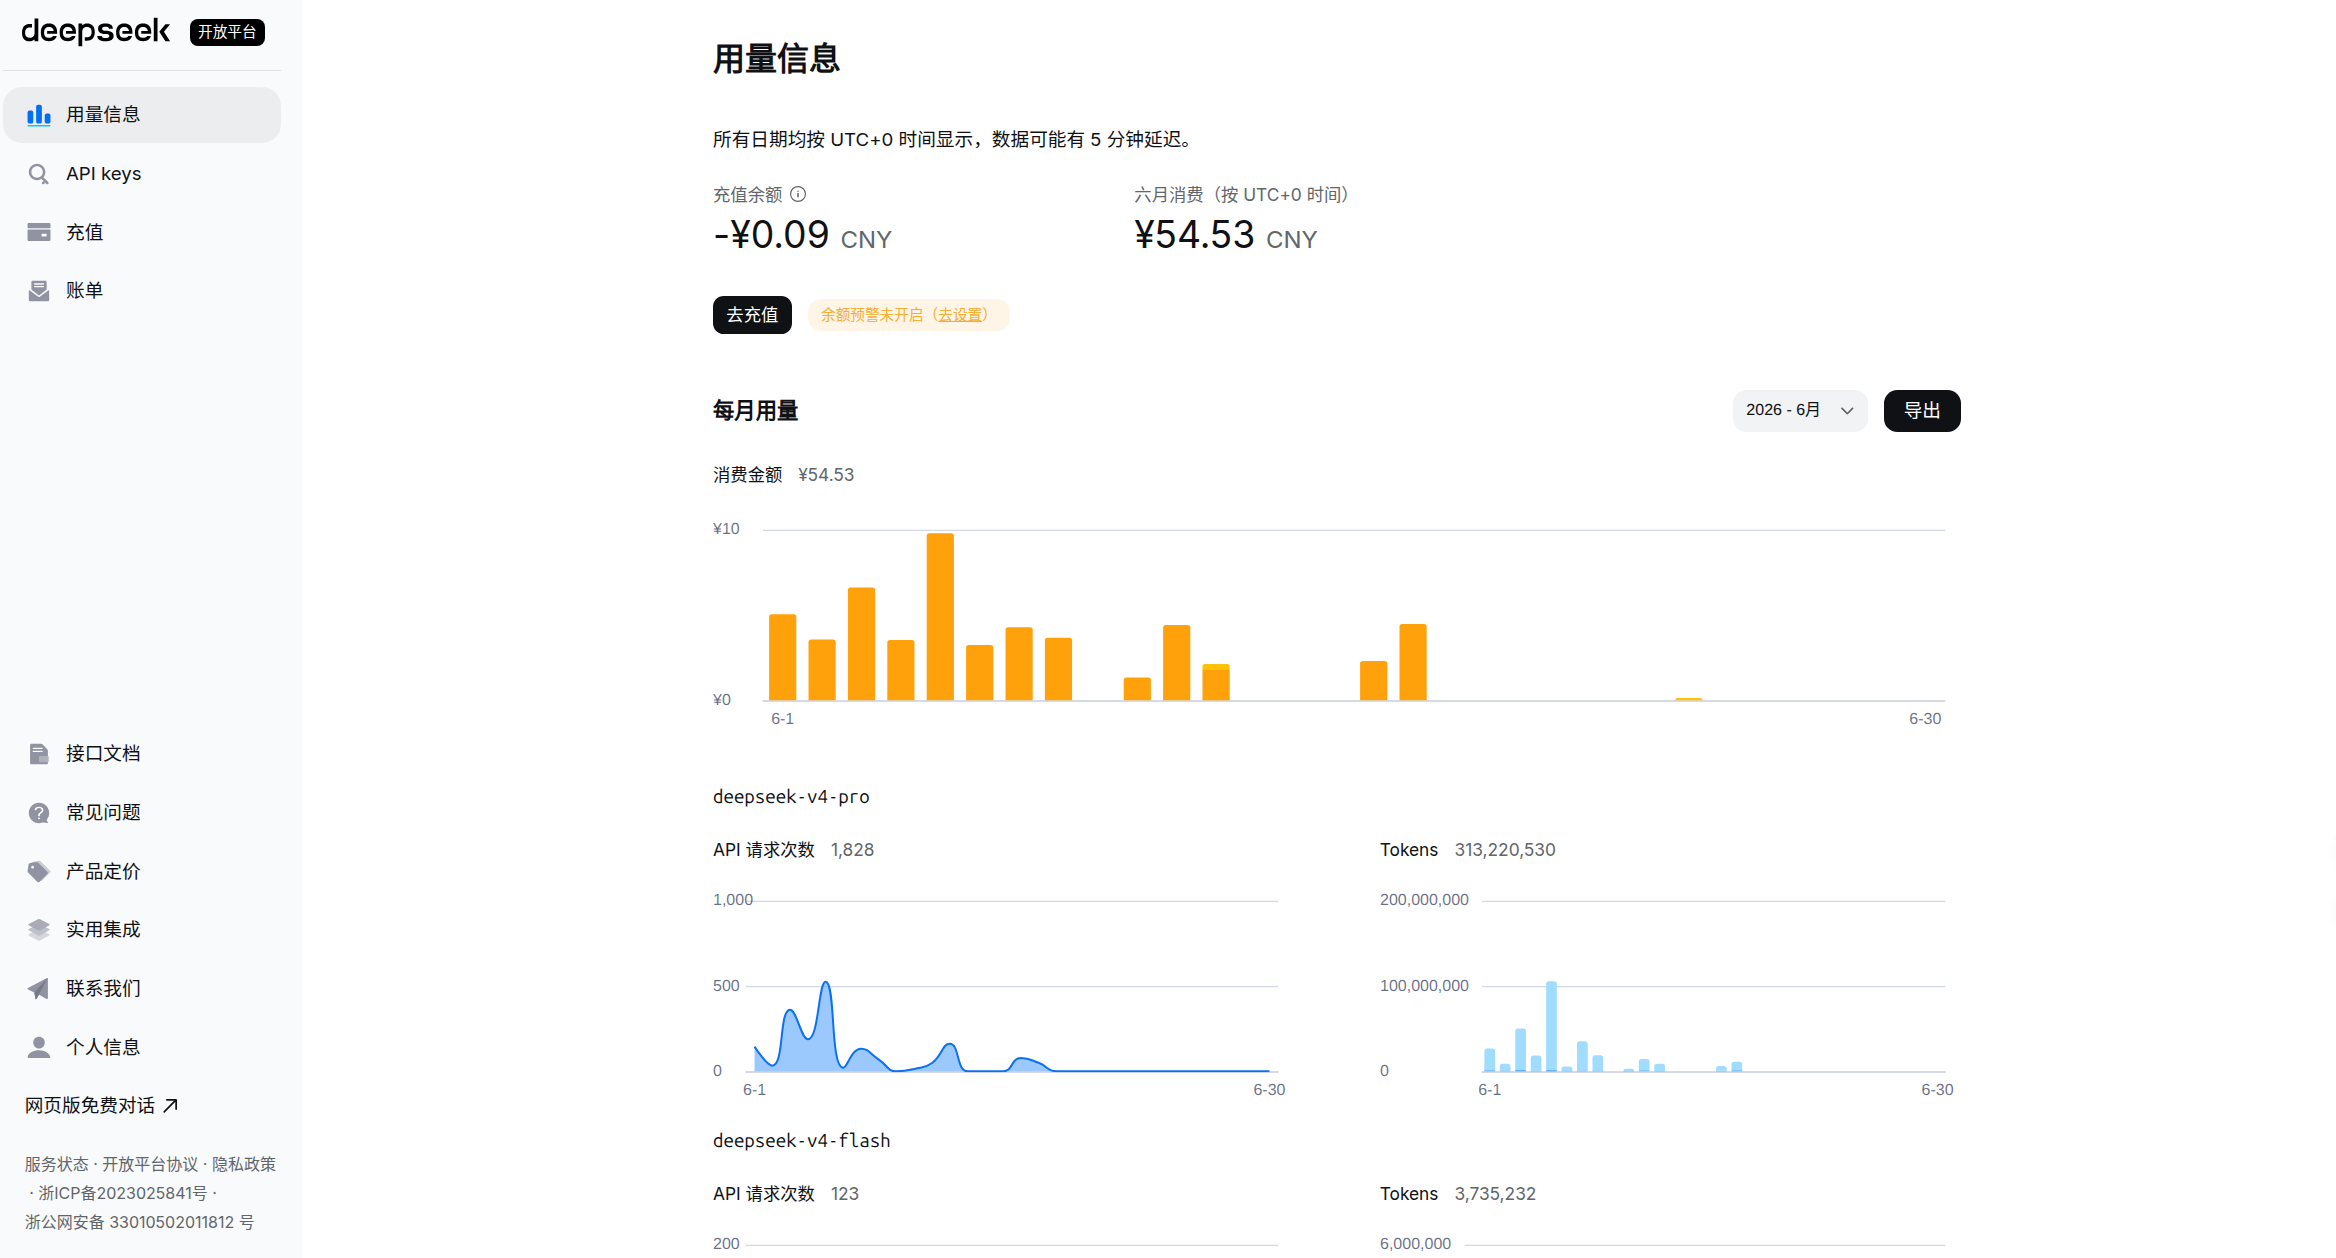2336x1258 pixels.
Task: Click the API docs document icon
Action: (39, 754)
